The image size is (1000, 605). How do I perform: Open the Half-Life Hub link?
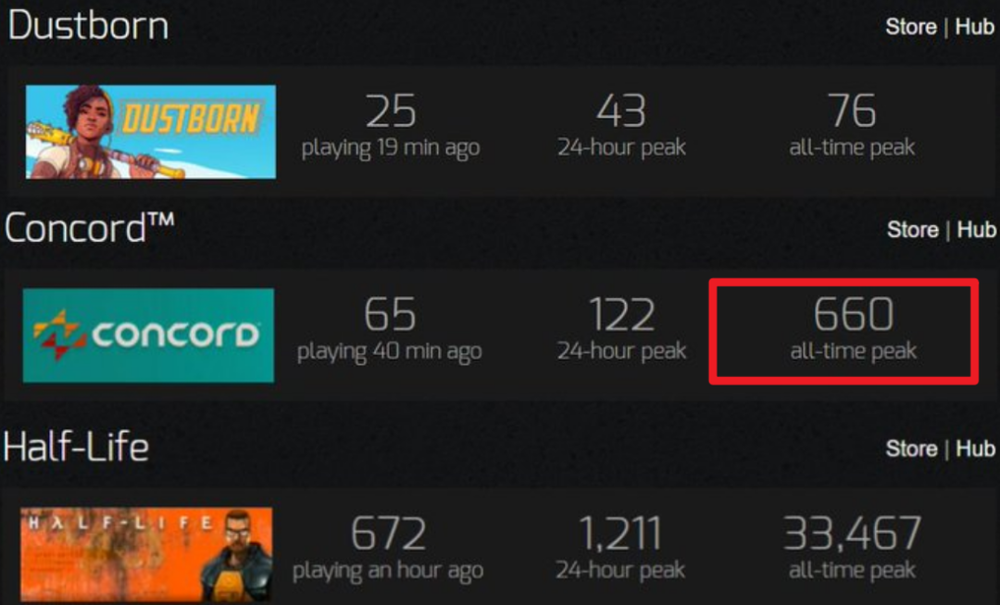[975, 449]
